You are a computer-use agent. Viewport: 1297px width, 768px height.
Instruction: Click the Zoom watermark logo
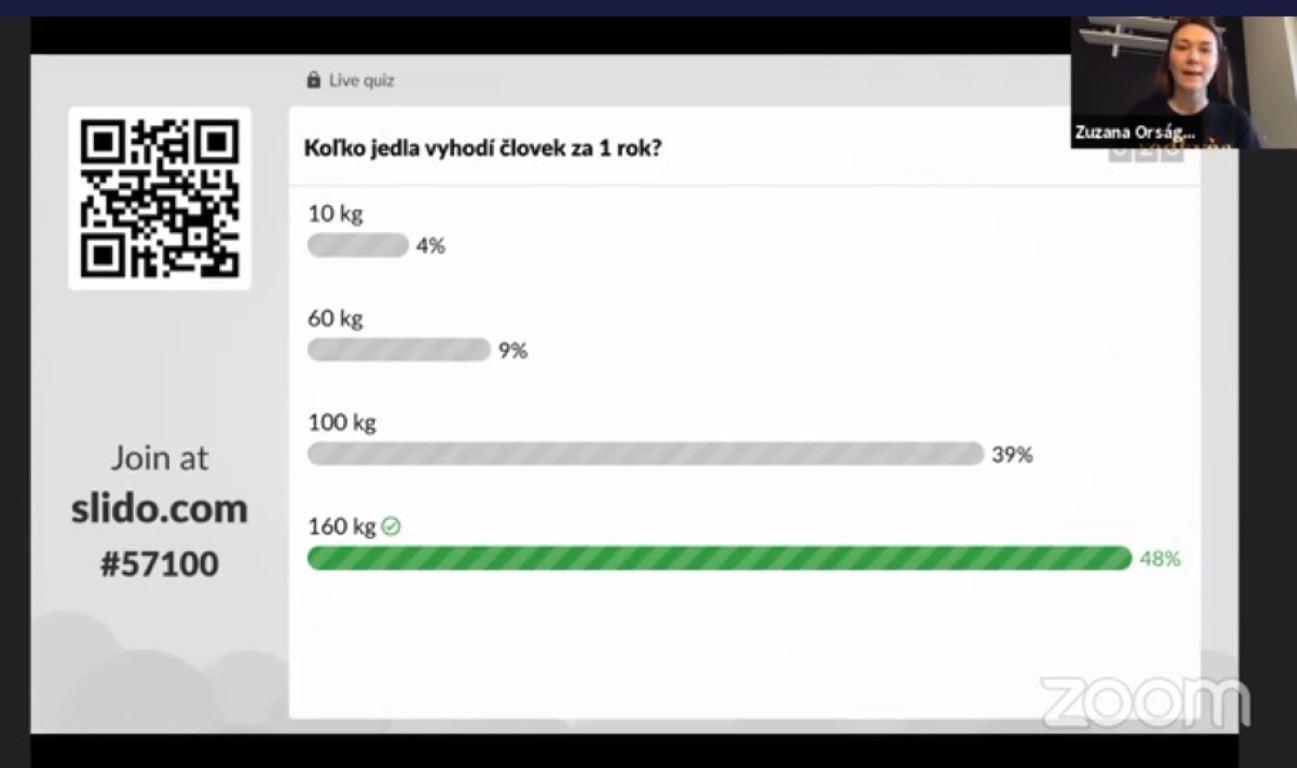[1144, 702]
